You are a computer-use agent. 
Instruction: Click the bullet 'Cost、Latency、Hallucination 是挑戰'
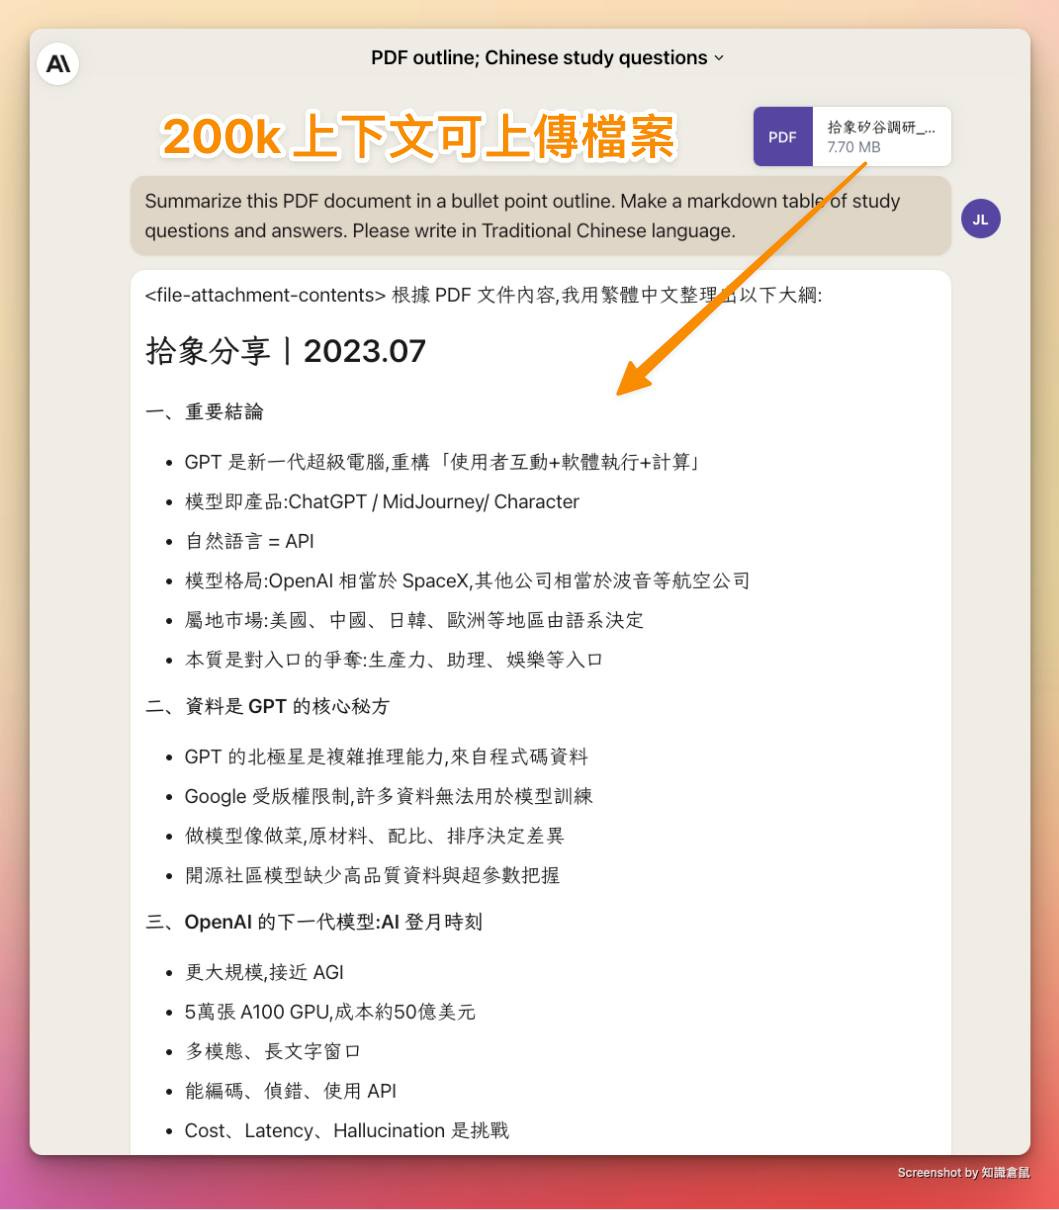point(346,1131)
